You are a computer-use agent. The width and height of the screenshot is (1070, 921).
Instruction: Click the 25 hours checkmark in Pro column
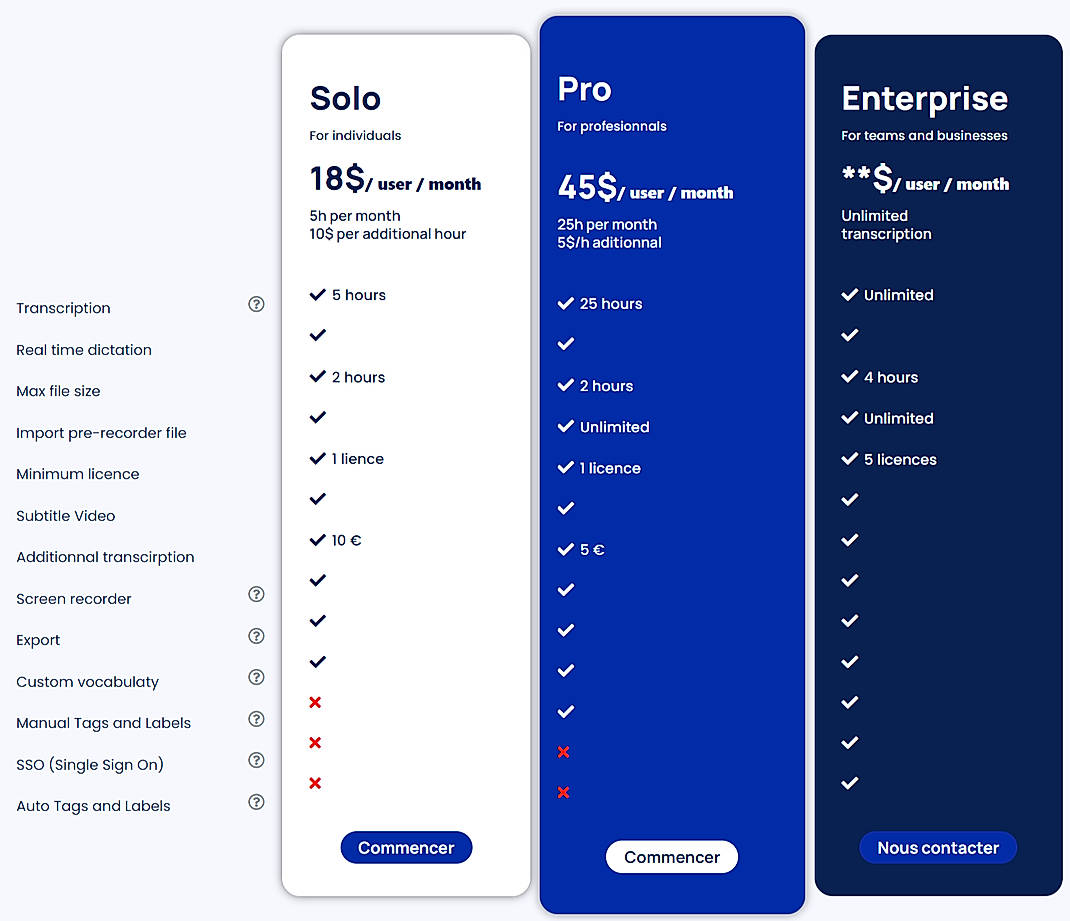566,303
